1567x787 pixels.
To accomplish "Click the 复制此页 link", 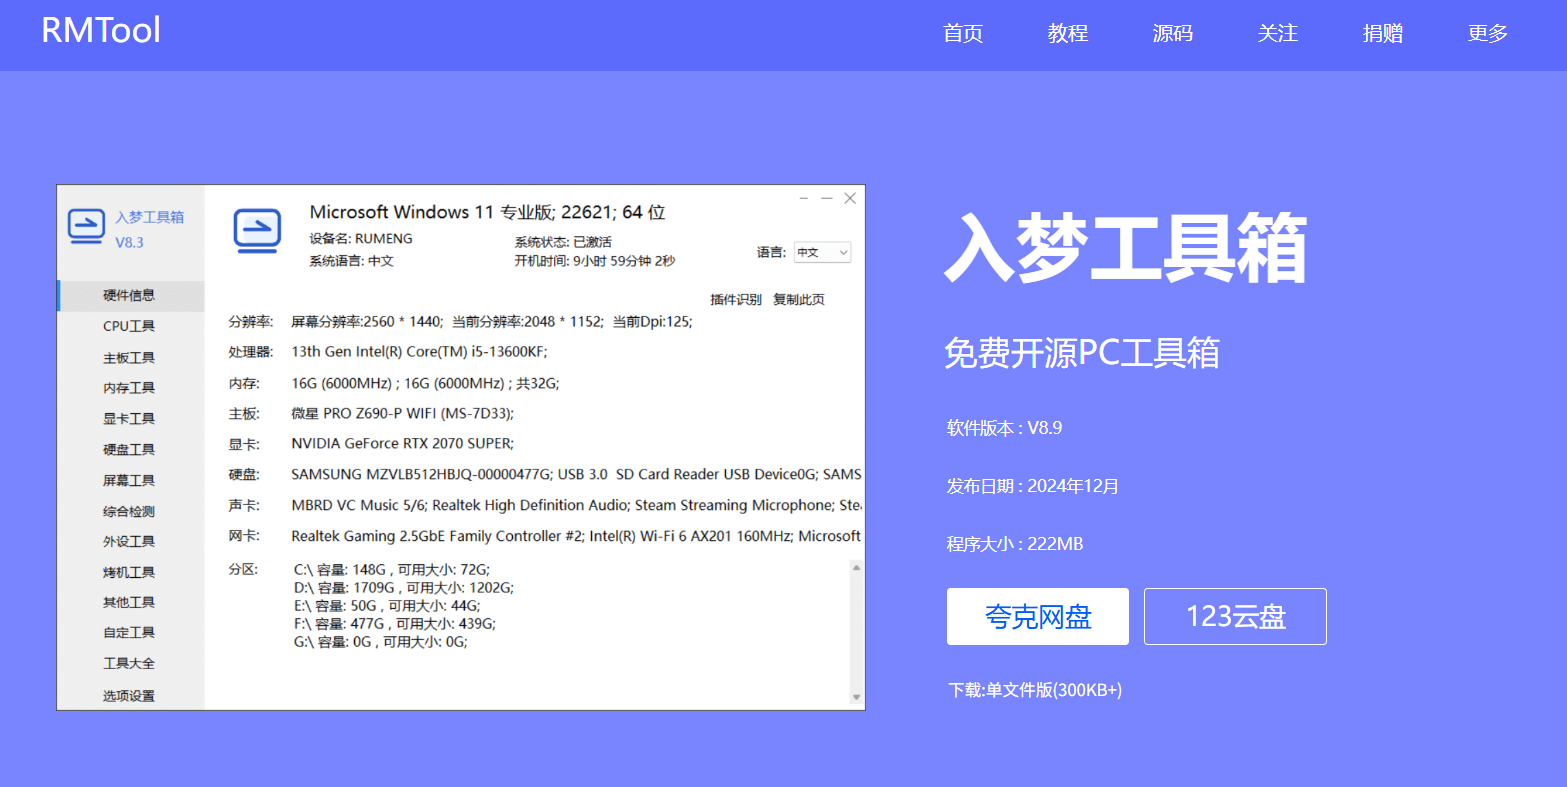I will point(799,299).
